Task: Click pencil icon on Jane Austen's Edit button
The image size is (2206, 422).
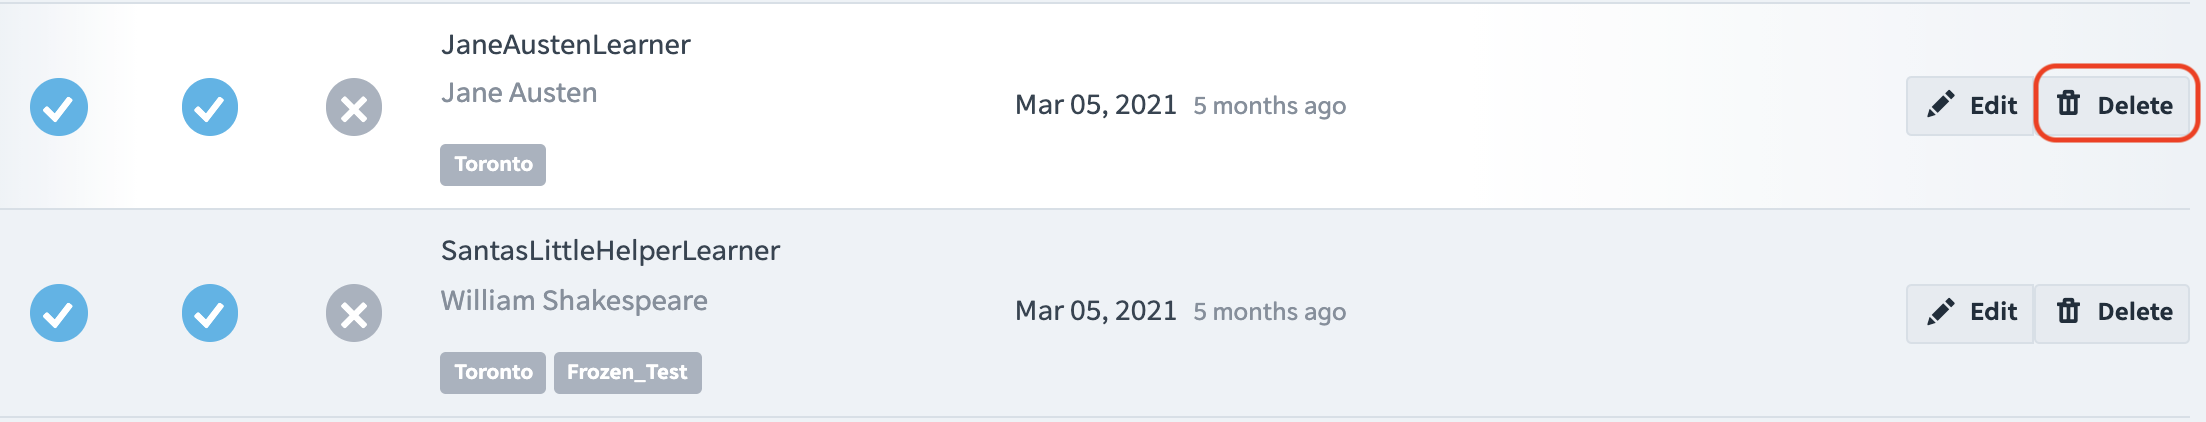Action: coord(1940,104)
